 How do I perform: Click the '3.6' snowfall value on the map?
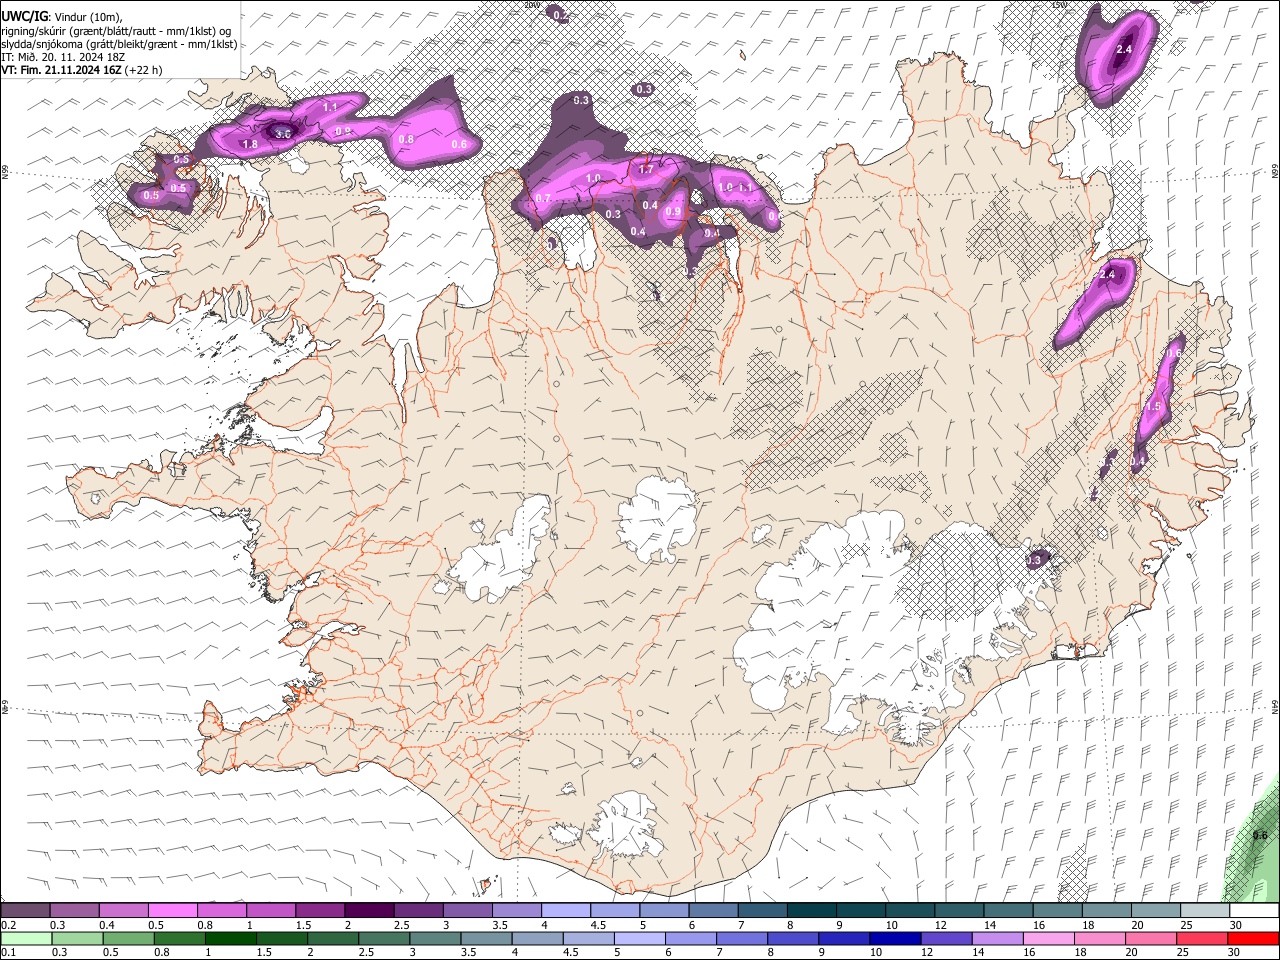[x=283, y=134]
